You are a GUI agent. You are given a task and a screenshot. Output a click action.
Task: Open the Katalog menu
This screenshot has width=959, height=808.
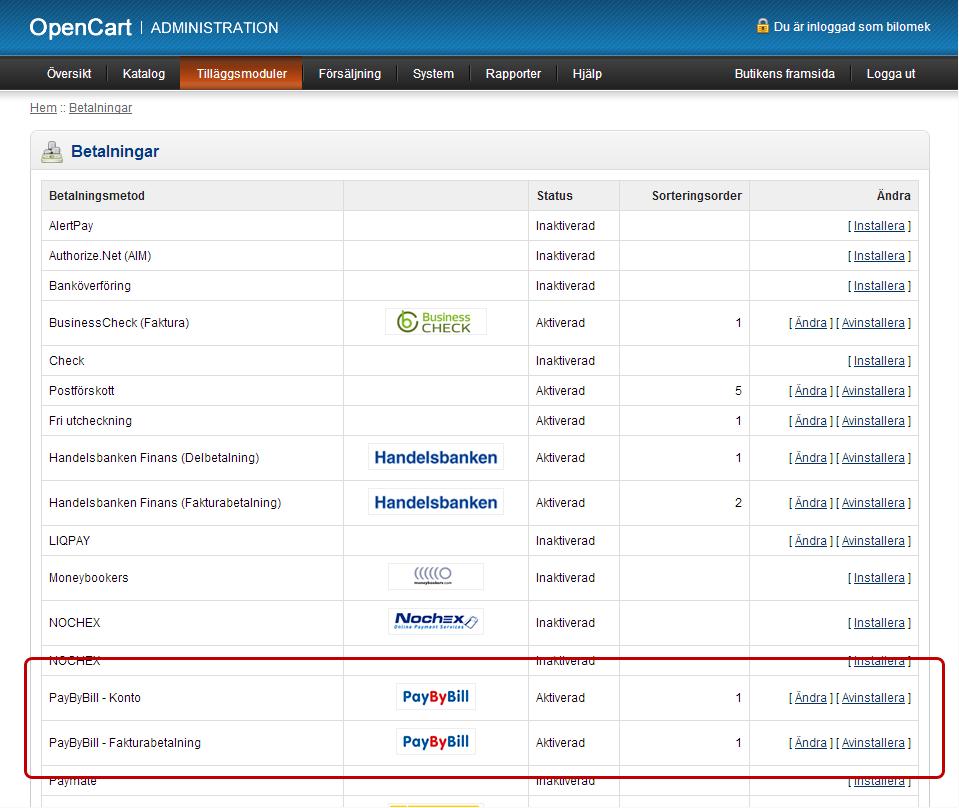144,73
